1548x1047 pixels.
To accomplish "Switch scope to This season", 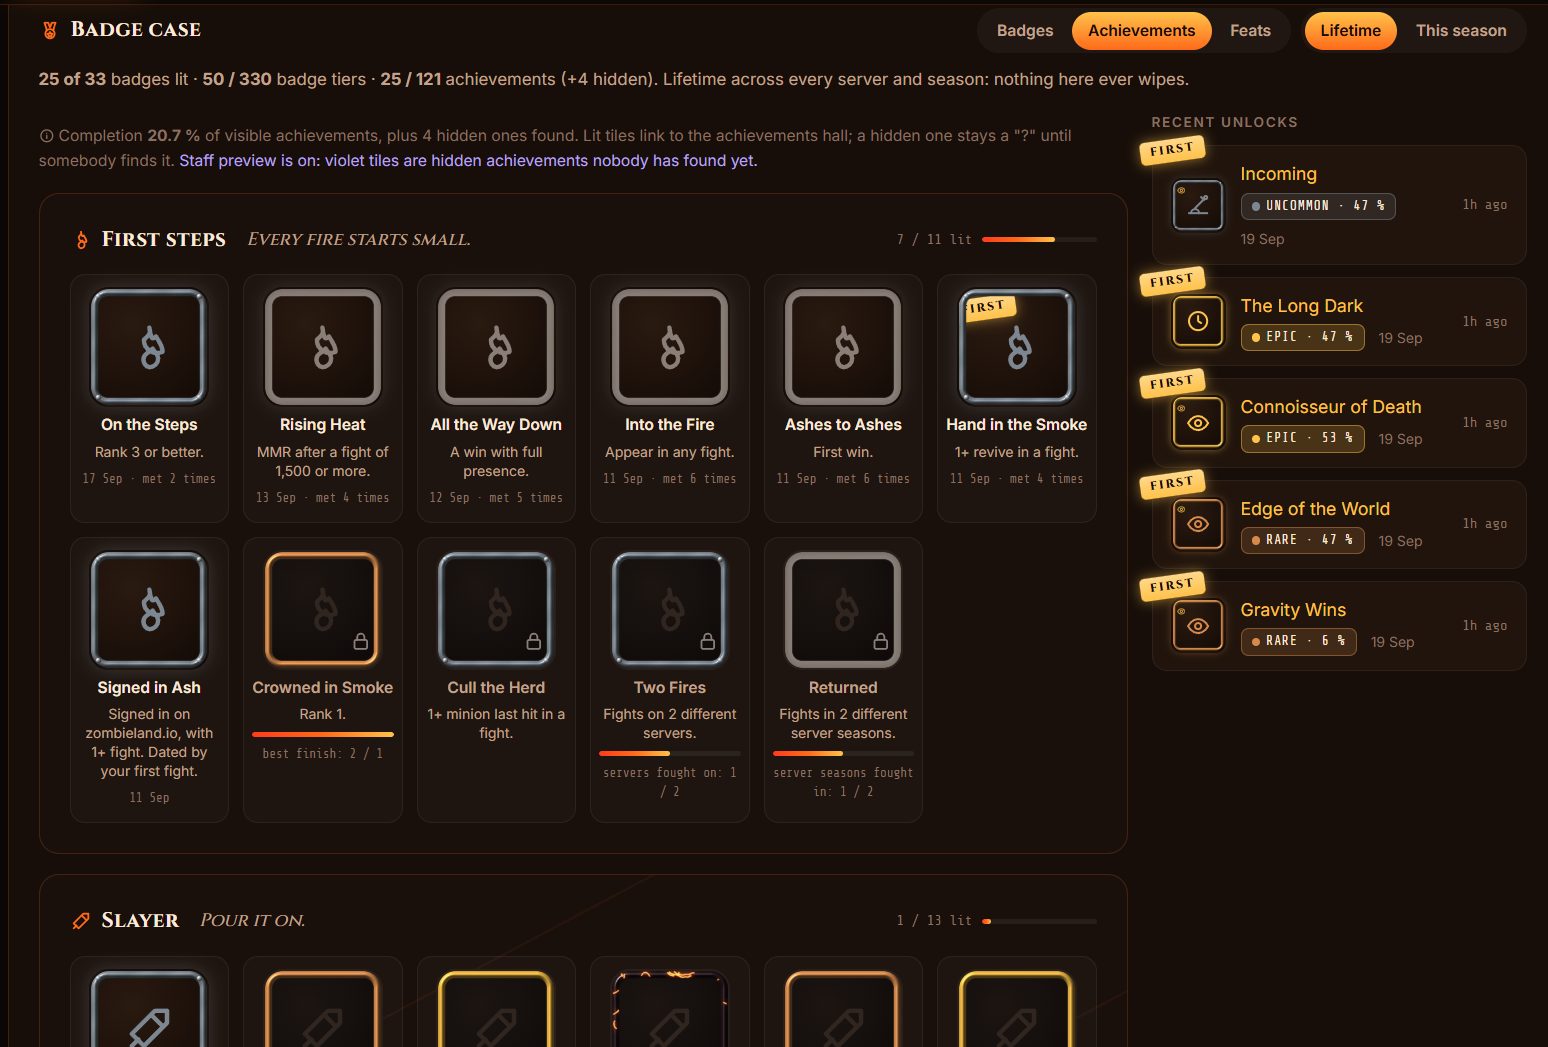I will coord(1461,31).
